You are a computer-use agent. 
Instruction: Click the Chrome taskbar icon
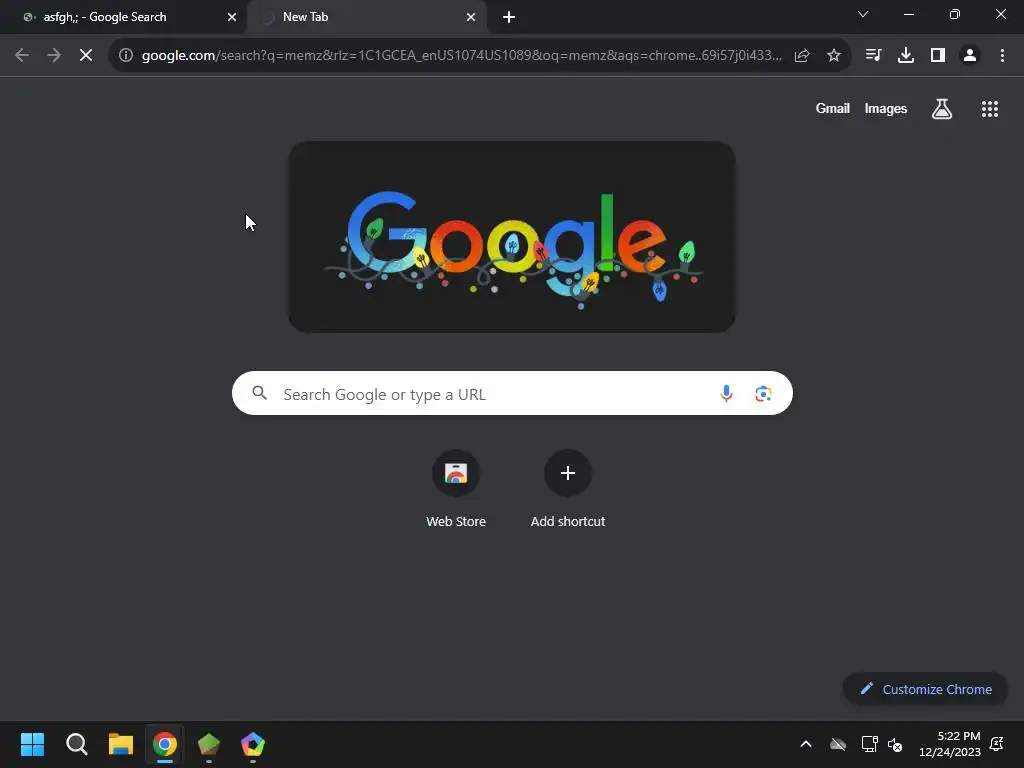pos(165,744)
